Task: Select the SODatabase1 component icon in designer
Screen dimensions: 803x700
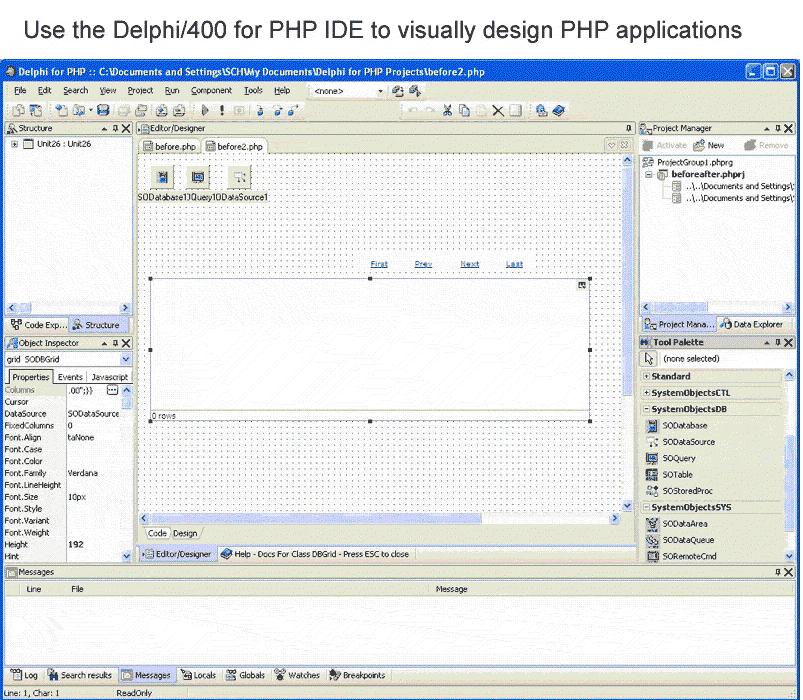Action: click(163, 177)
